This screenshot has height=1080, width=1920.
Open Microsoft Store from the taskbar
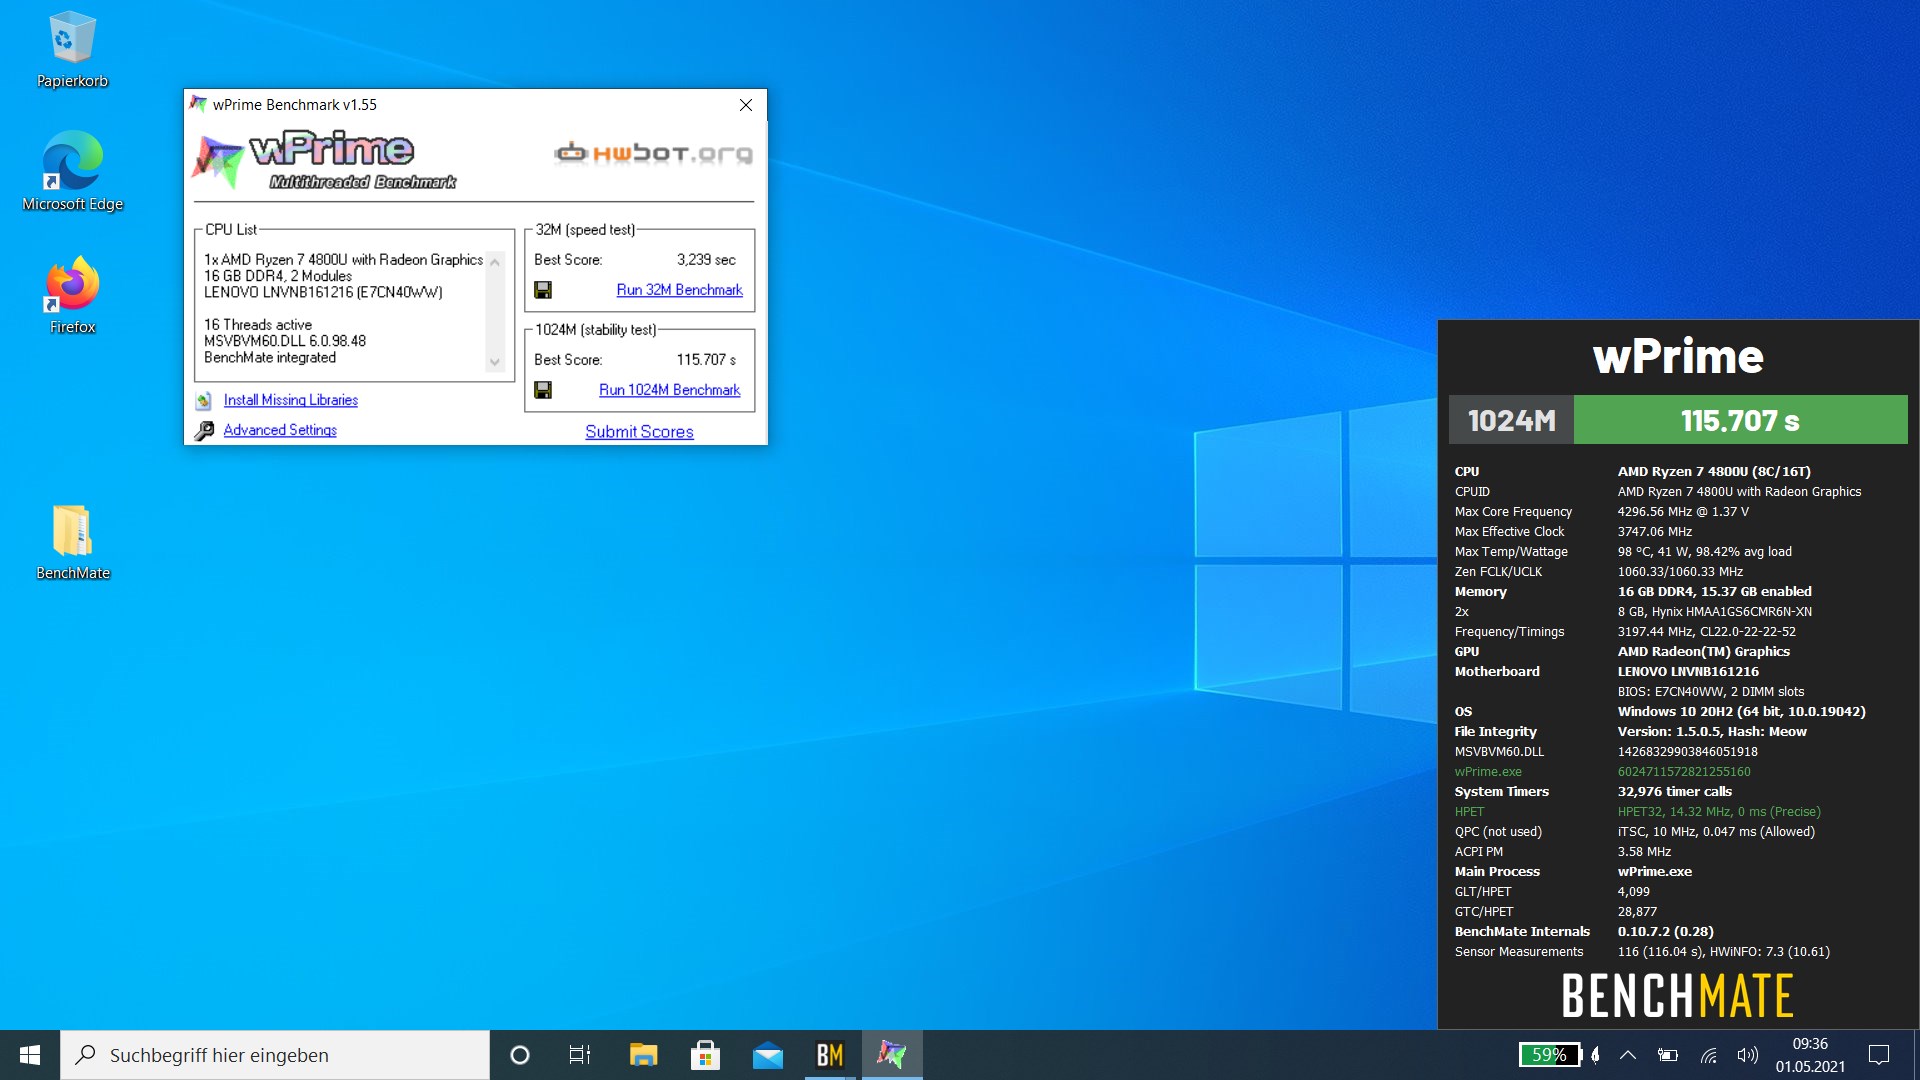coord(705,1055)
